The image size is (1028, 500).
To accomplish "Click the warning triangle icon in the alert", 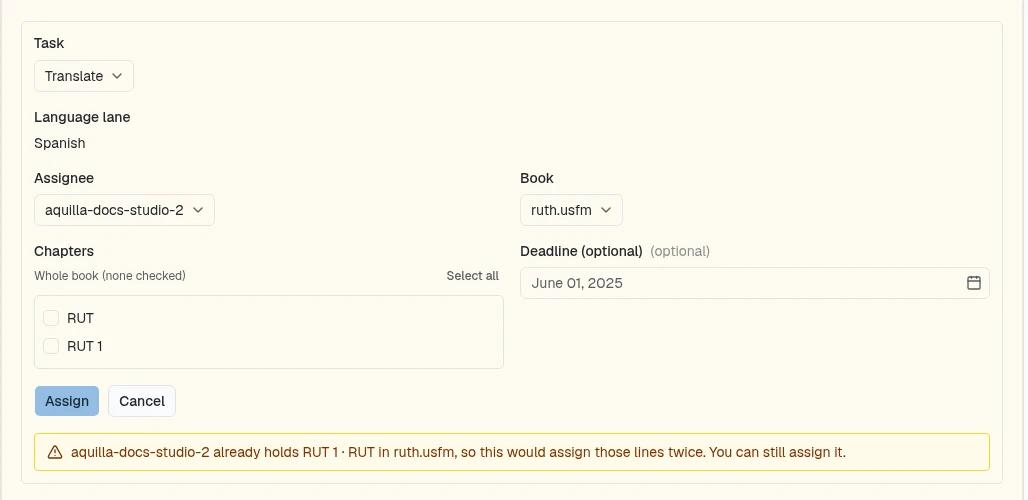I will [x=54, y=452].
